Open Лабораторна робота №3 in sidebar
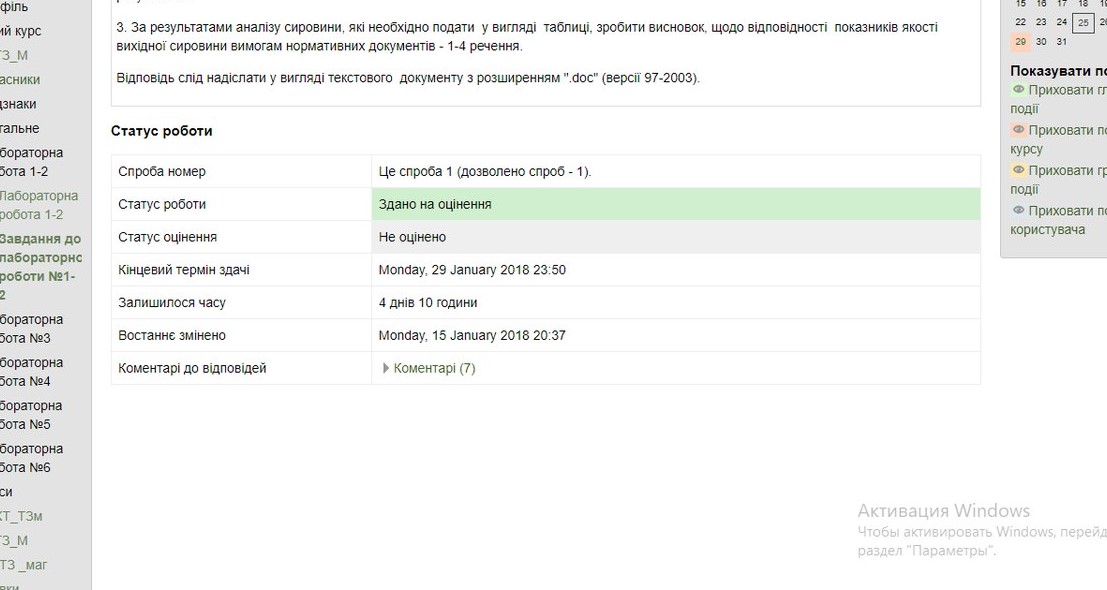Screen dimensions: 1107x590 pos(32,329)
